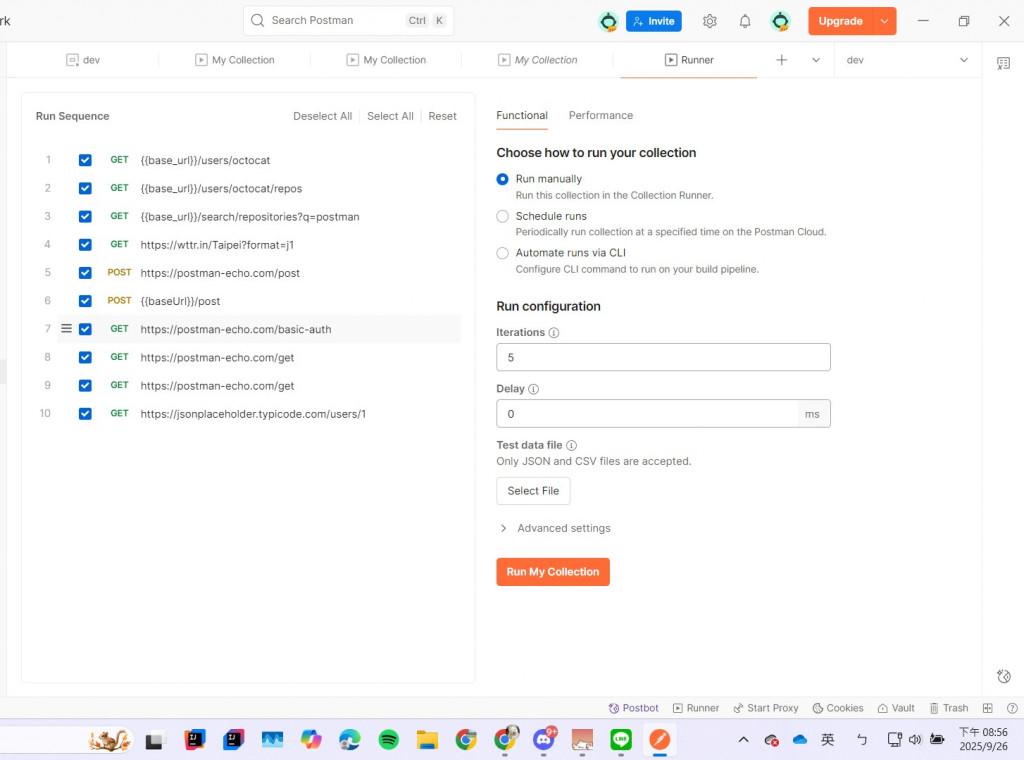Select the Runner tab
The width and height of the screenshot is (1024, 760).
point(689,60)
